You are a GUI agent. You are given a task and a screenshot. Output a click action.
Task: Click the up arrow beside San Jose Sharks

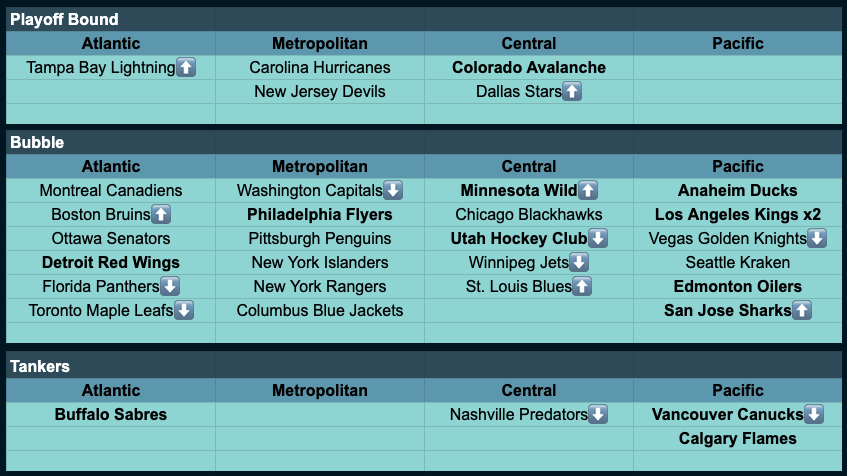tap(802, 311)
